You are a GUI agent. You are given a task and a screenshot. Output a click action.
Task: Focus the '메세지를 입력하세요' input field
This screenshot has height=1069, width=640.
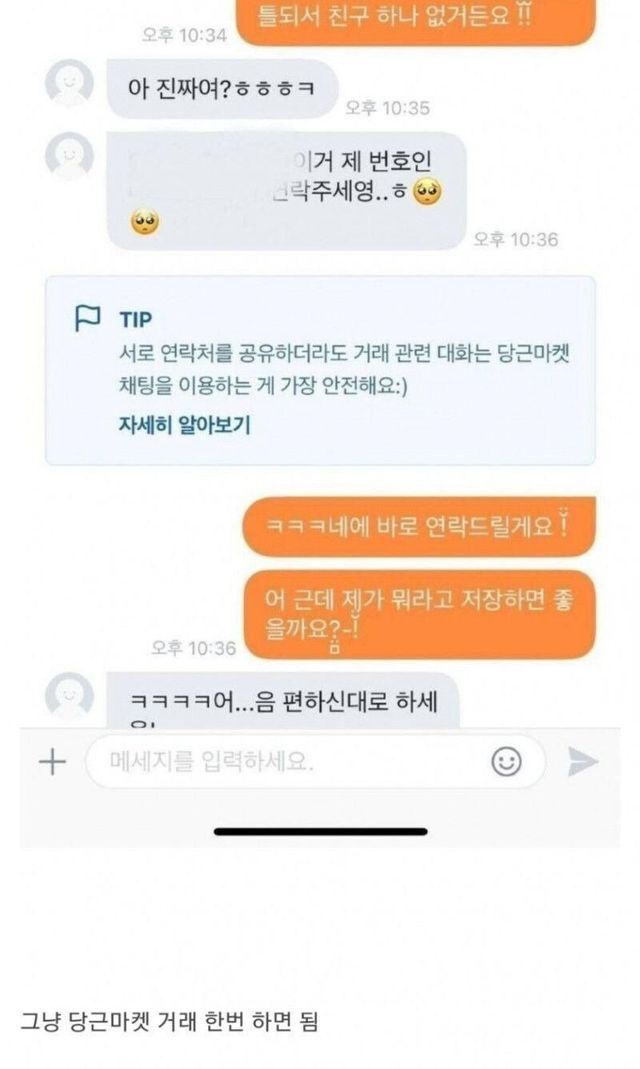[315, 762]
